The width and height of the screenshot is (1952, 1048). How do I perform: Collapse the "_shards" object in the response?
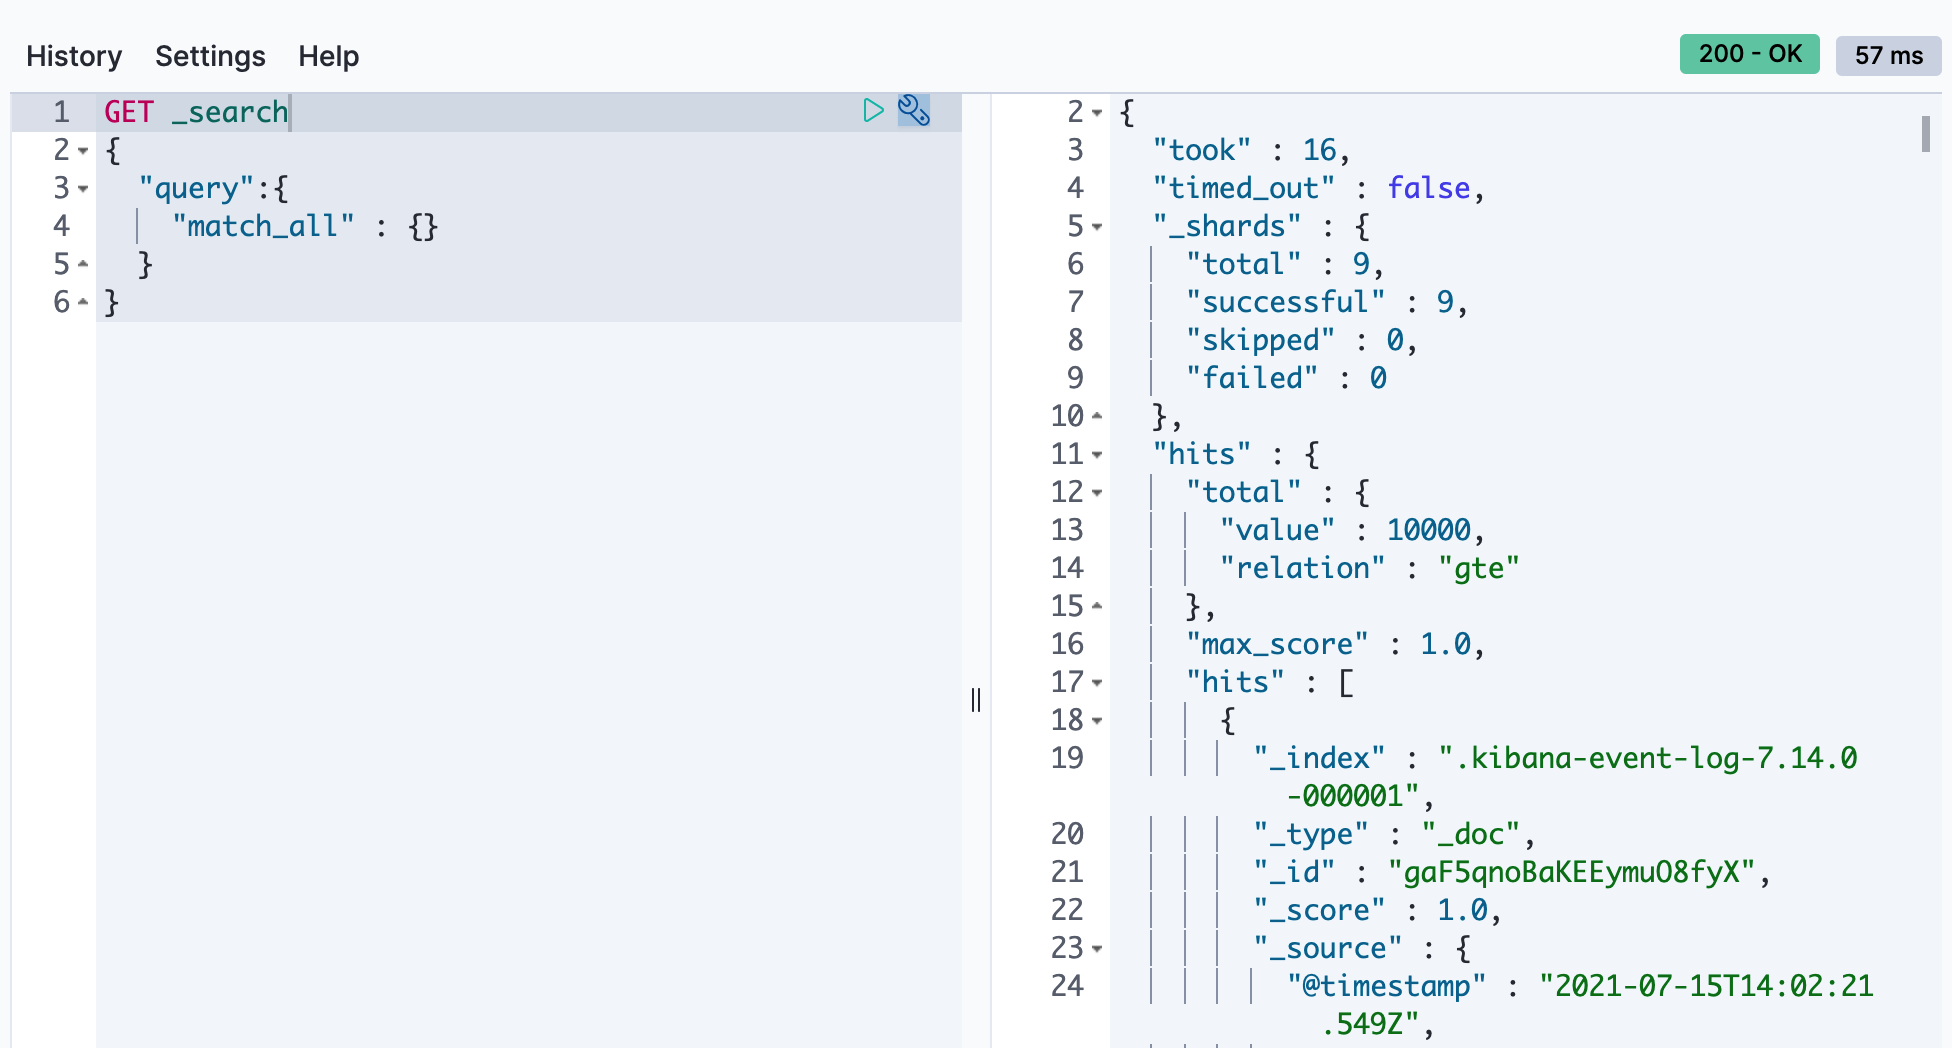click(x=1097, y=227)
